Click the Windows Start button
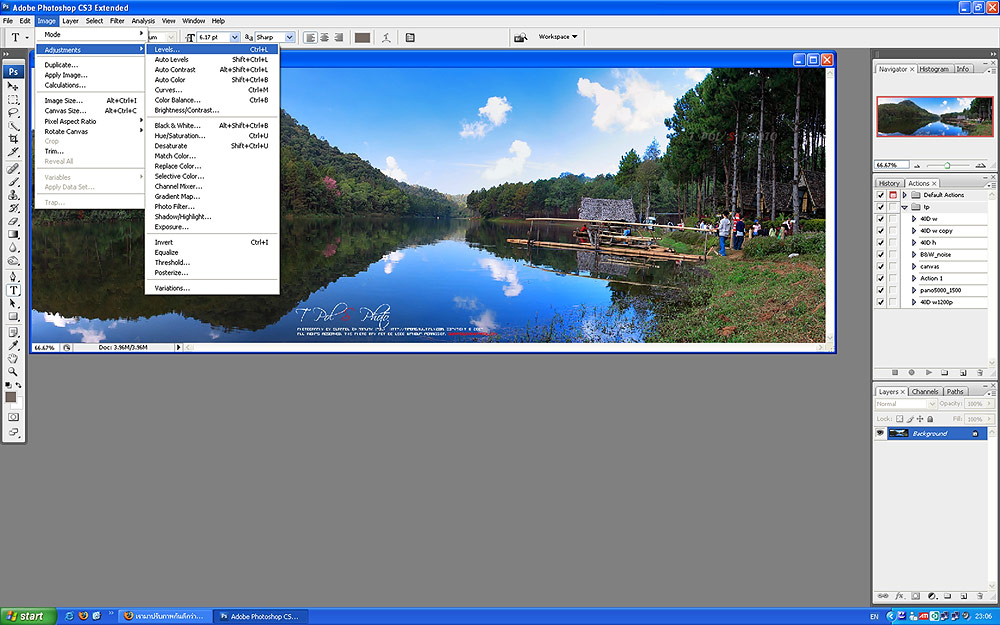 click(x=26, y=616)
